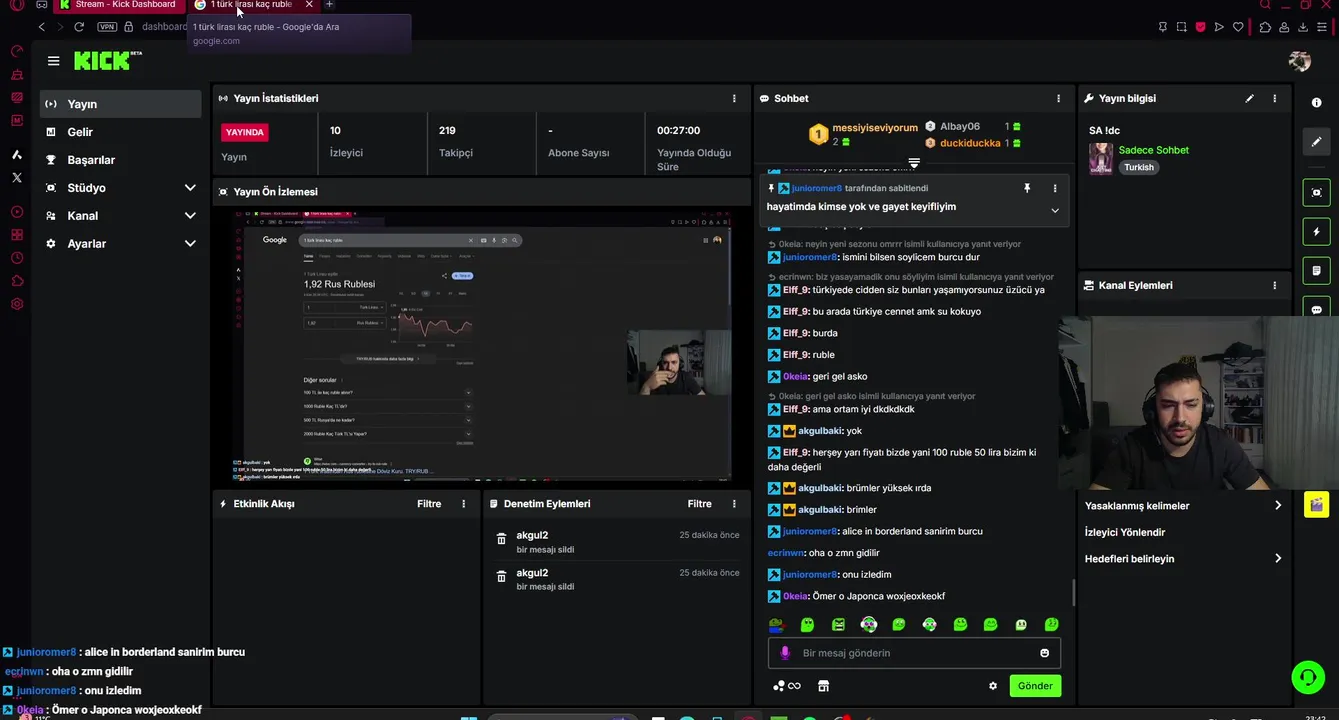
Task: Click the channel points infinity icon
Action: pos(787,686)
